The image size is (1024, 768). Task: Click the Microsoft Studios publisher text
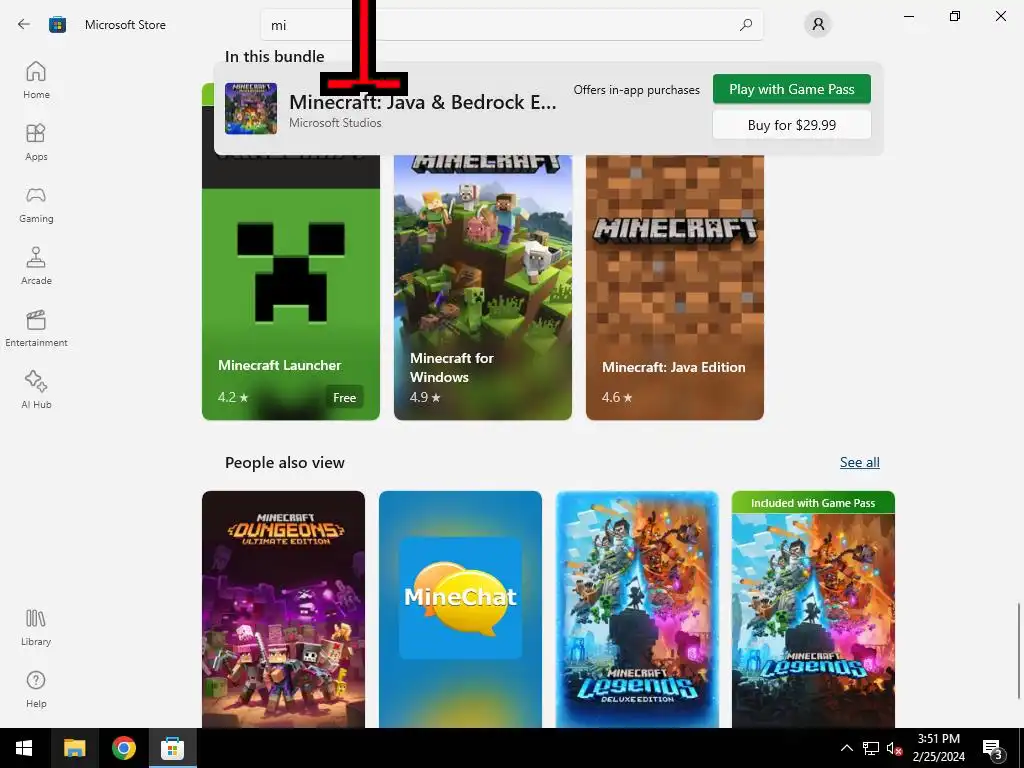(x=335, y=123)
